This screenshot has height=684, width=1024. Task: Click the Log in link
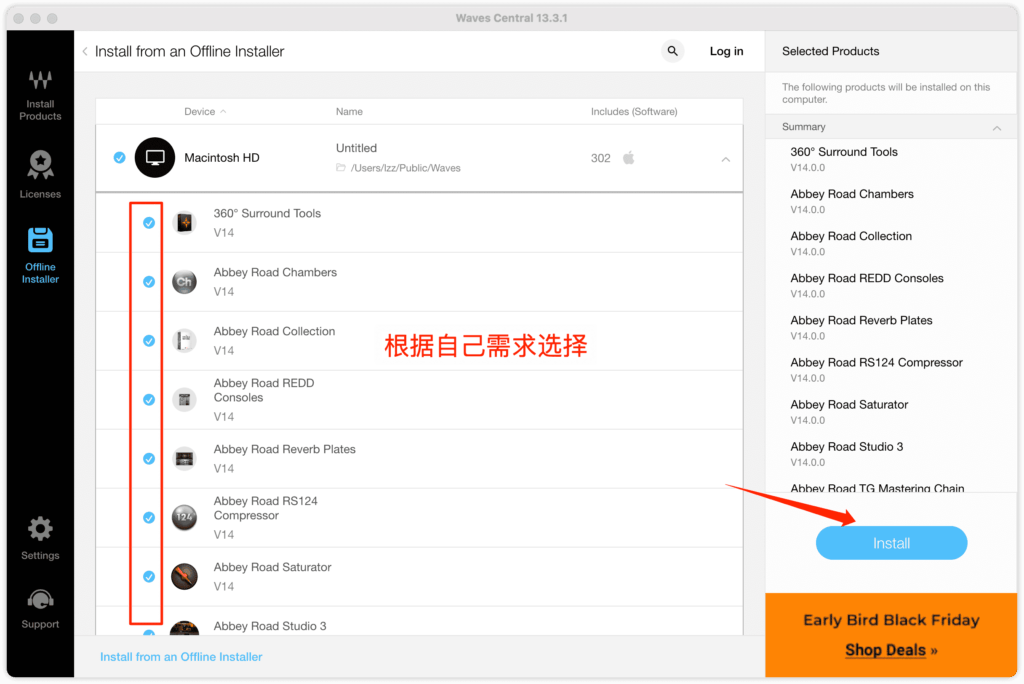tap(726, 51)
